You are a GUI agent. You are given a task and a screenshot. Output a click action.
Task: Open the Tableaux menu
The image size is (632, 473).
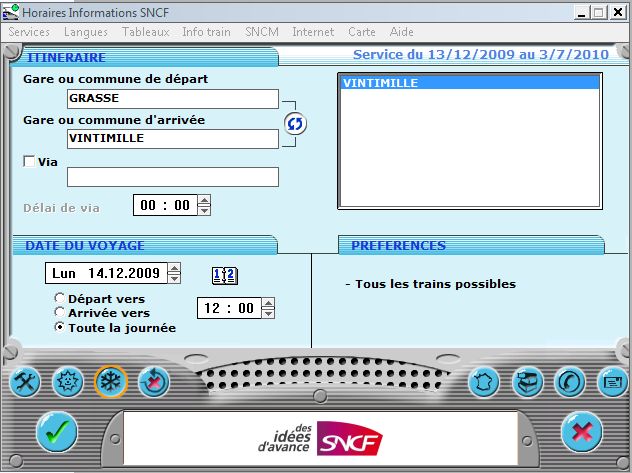(x=146, y=32)
